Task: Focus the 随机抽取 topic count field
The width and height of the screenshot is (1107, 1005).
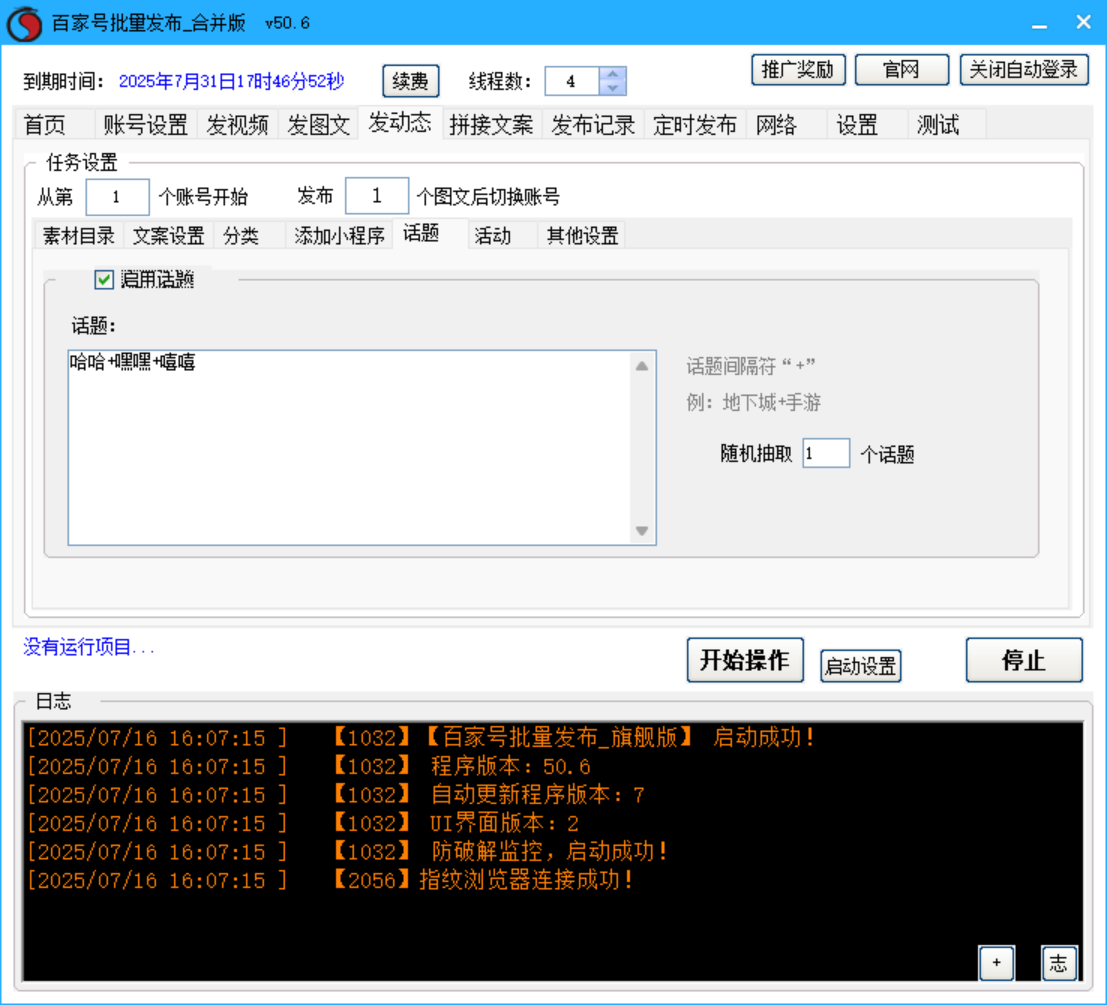Action: pyautogui.click(x=826, y=453)
